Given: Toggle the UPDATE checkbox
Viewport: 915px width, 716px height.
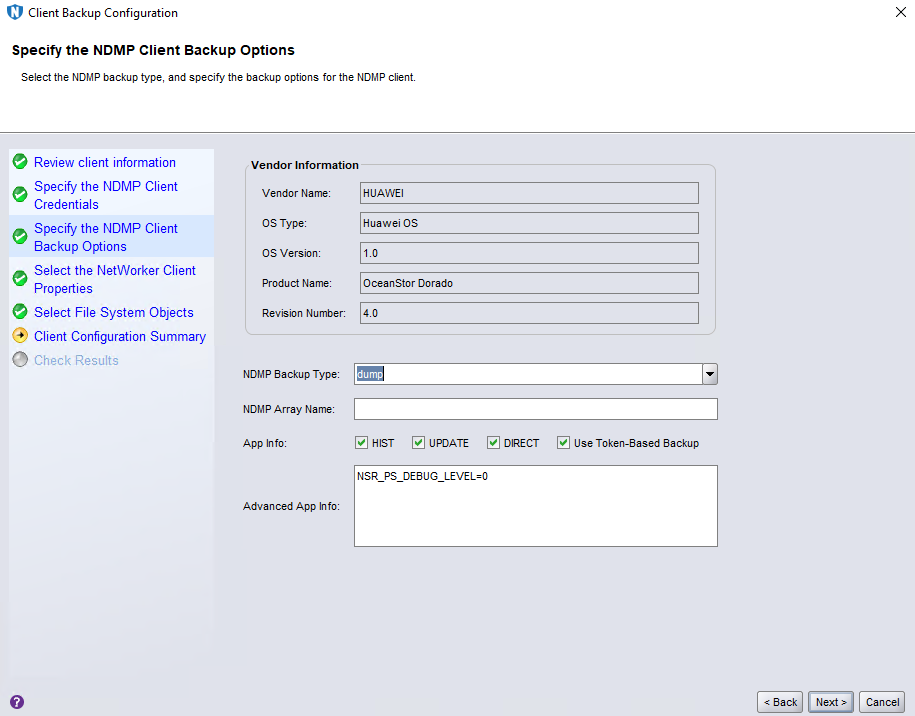Looking at the screenshot, I should pyautogui.click(x=418, y=443).
